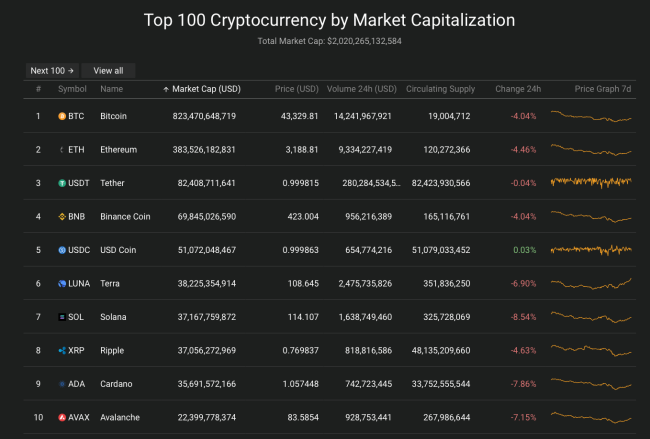The height and width of the screenshot is (439, 650).
Task: Click the Ethereum logo next to ETH
Action: pos(62,150)
